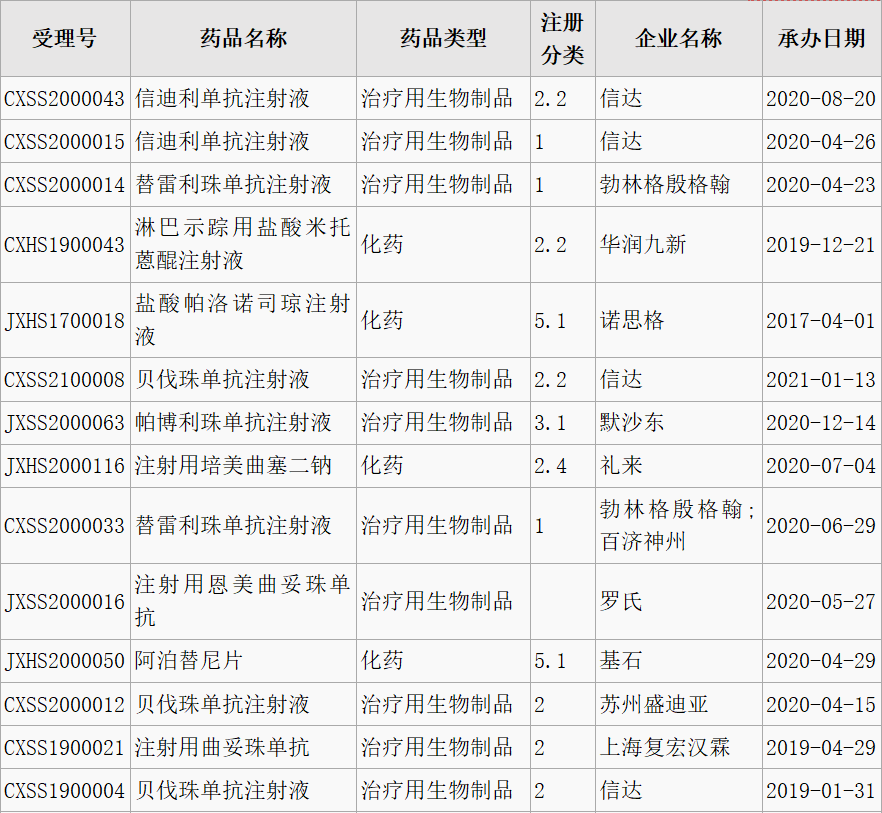
Task: Select cell CXSS2000012
Action: click(x=64, y=704)
